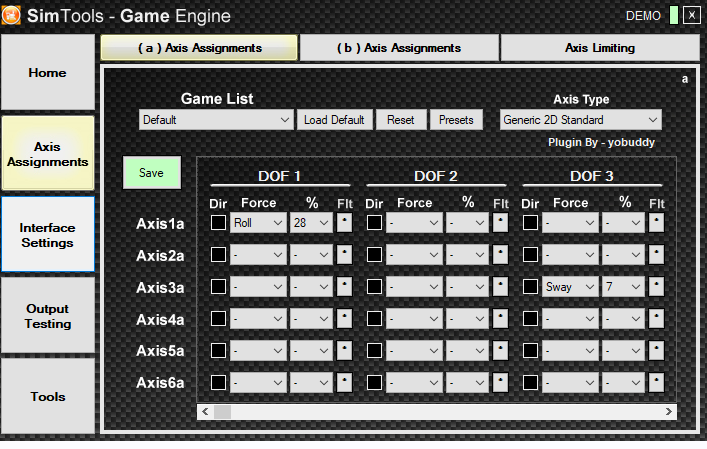The image size is (707, 449).
Task: Click Axis1a DOF 3 Flt filter button
Action: [656, 223]
